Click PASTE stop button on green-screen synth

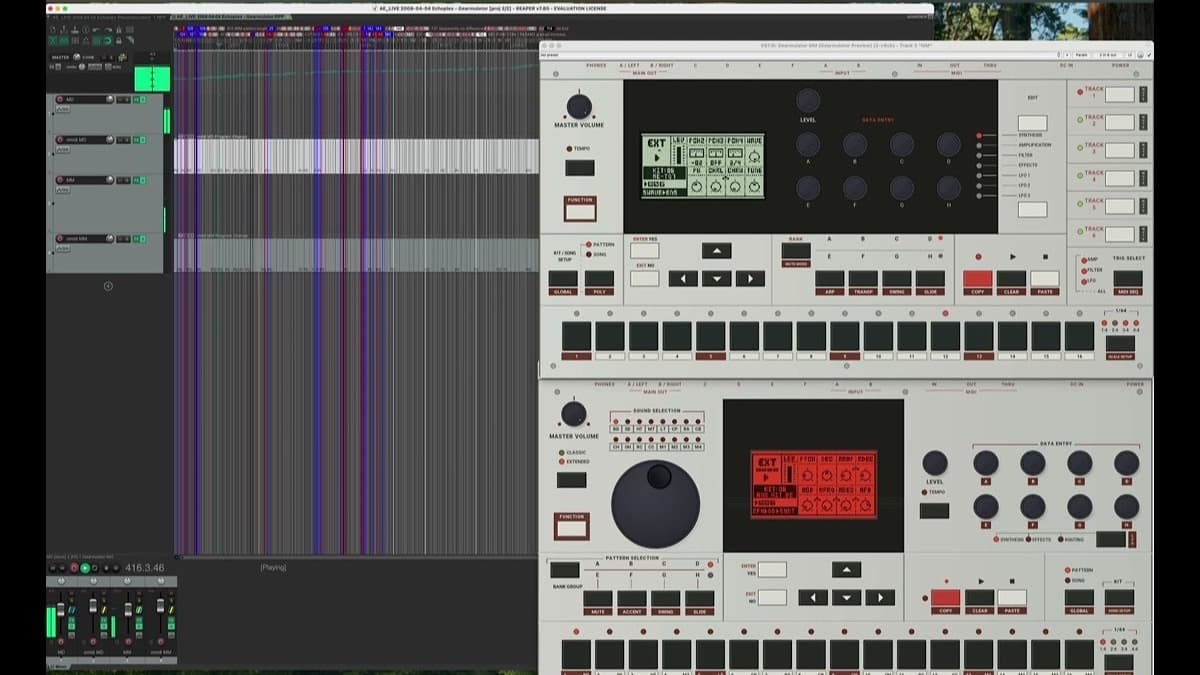point(1045,279)
